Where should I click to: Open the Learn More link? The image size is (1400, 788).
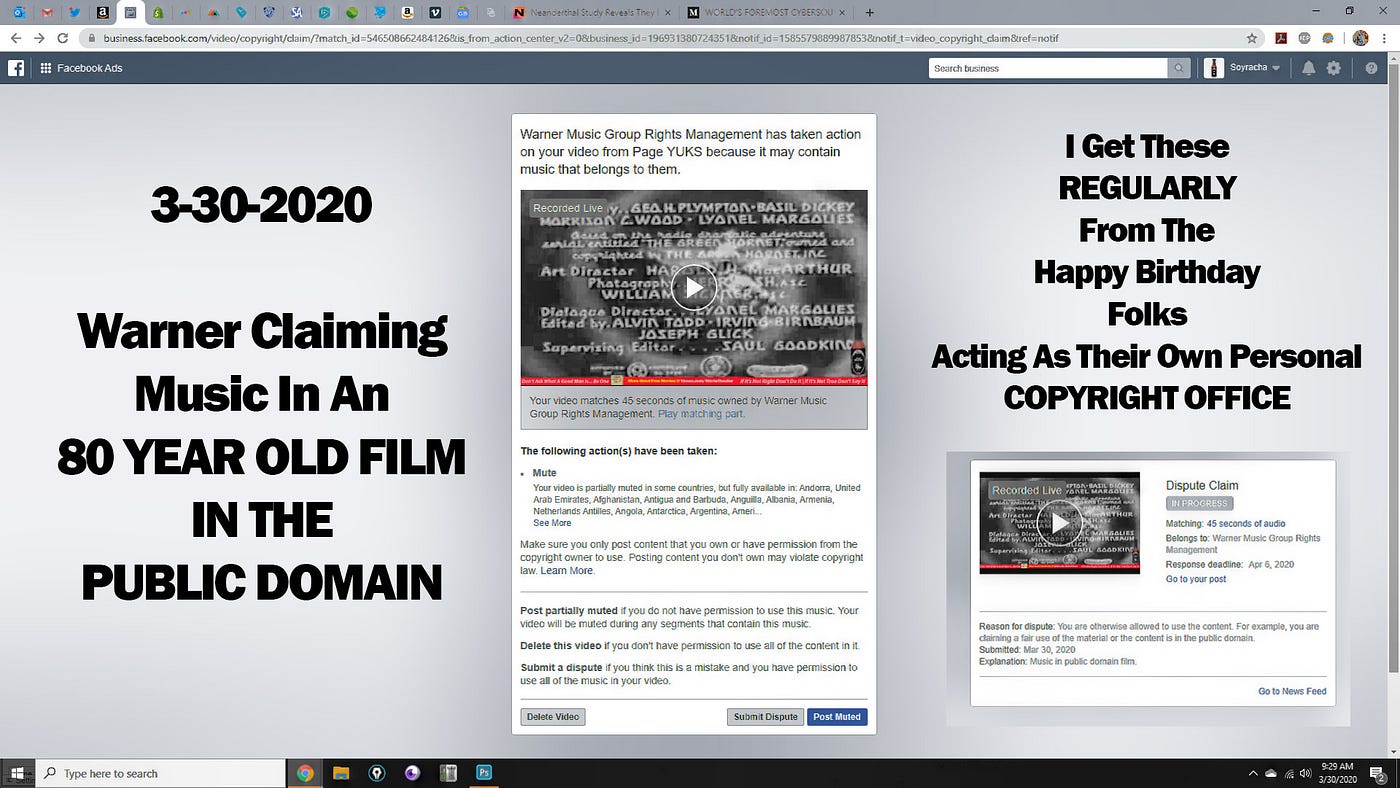[x=567, y=571]
